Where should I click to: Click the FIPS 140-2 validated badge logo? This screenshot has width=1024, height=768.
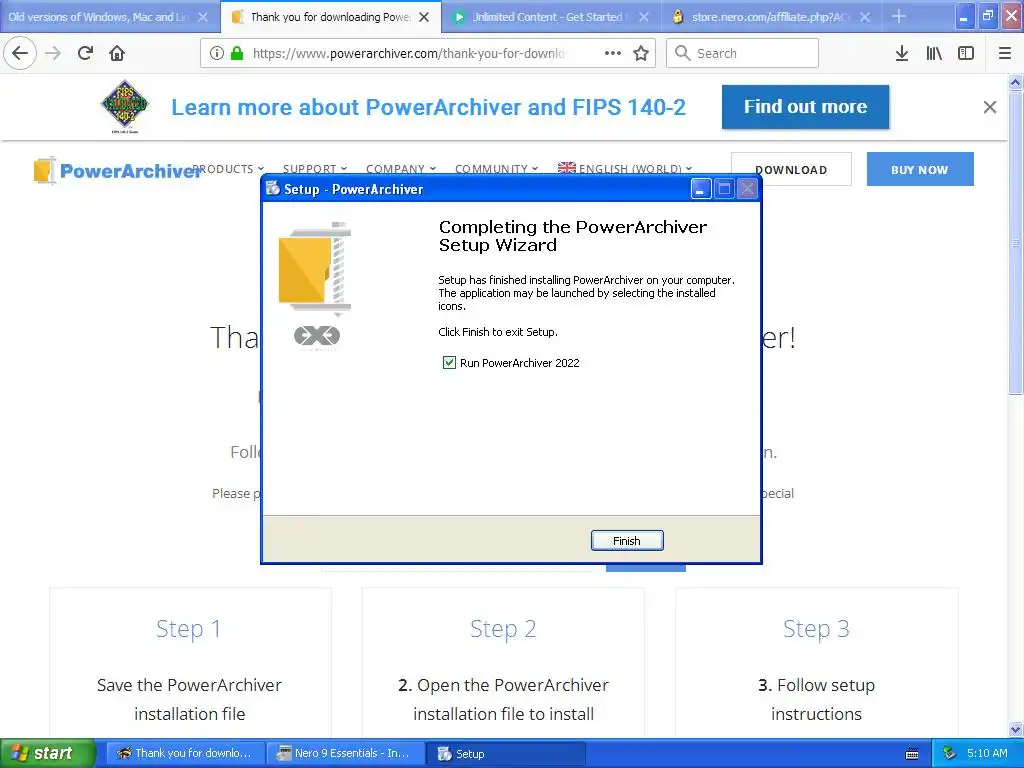[x=125, y=106]
